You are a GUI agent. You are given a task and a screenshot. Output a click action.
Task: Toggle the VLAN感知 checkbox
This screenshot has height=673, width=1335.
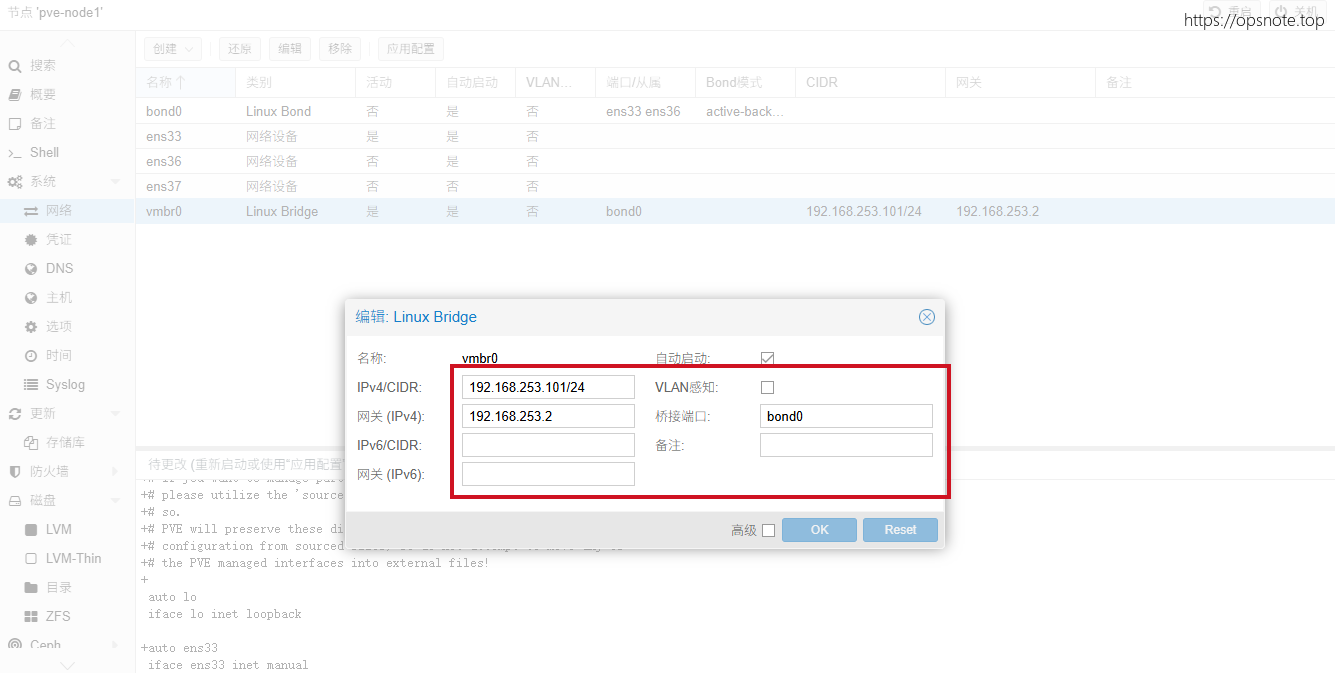(x=768, y=388)
